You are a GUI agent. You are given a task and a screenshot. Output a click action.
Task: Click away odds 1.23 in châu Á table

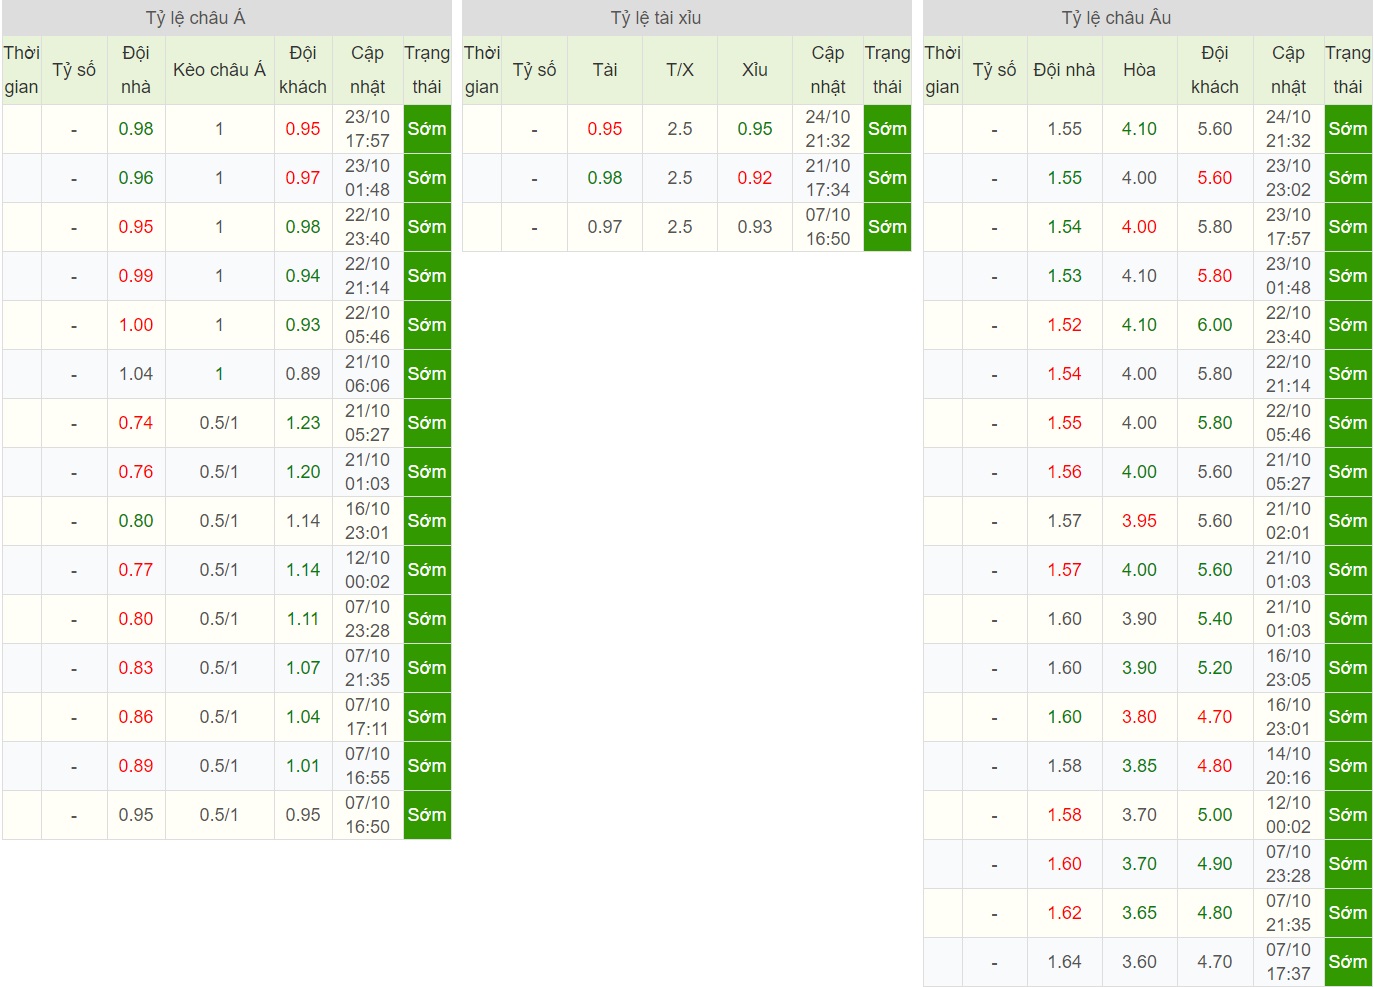click(x=303, y=423)
